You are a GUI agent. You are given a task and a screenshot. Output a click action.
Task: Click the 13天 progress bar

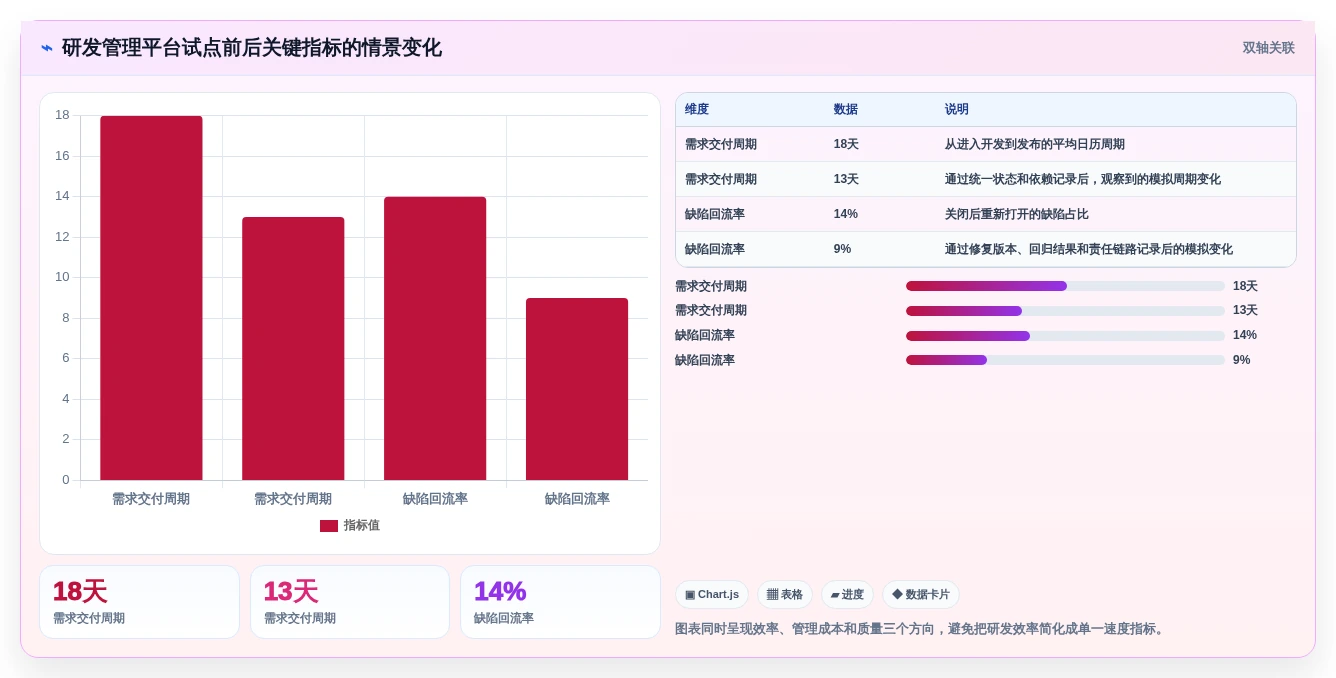click(1065, 311)
